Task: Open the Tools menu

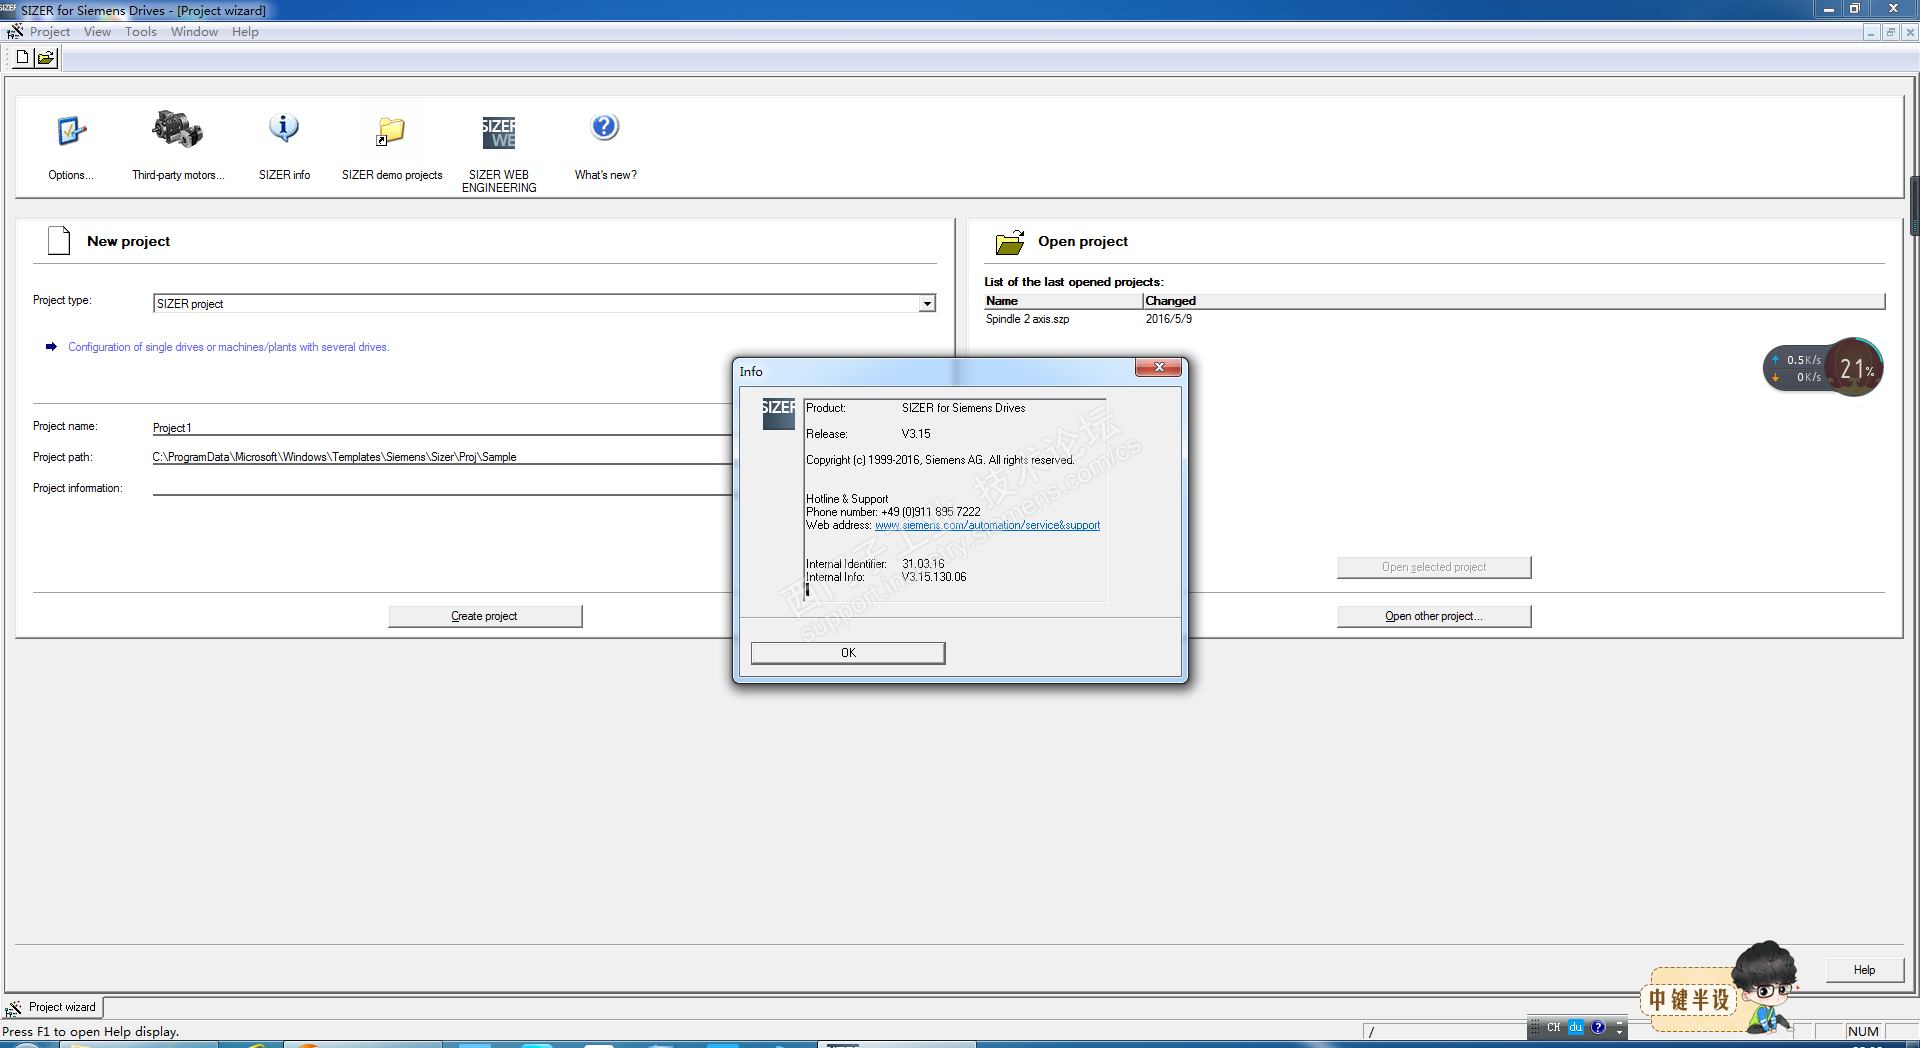Action: coord(141,32)
